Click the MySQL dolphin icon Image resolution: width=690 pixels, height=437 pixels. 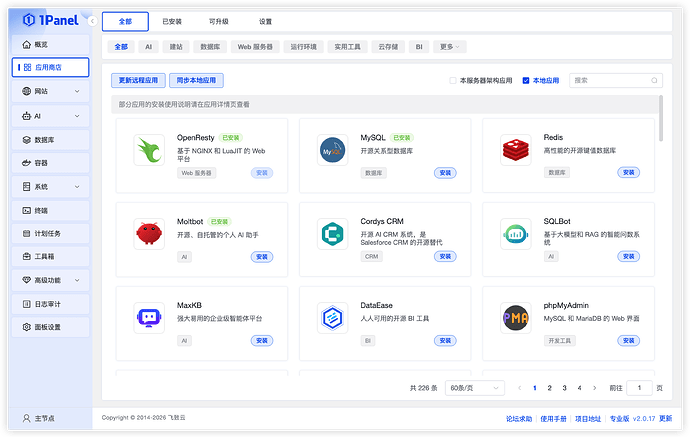[332, 150]
